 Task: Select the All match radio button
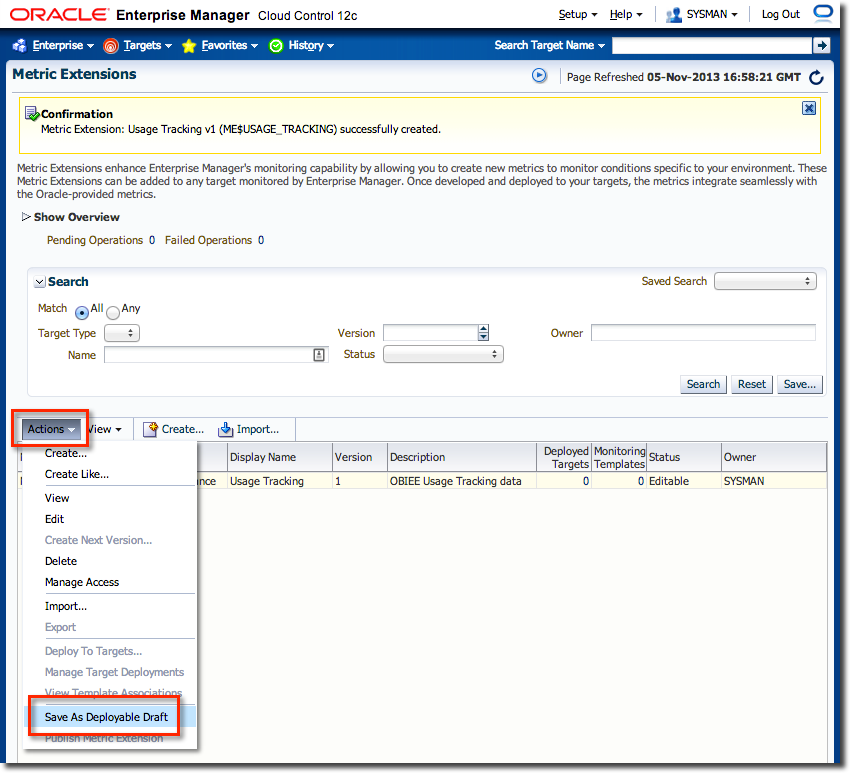tap(82, 312)
